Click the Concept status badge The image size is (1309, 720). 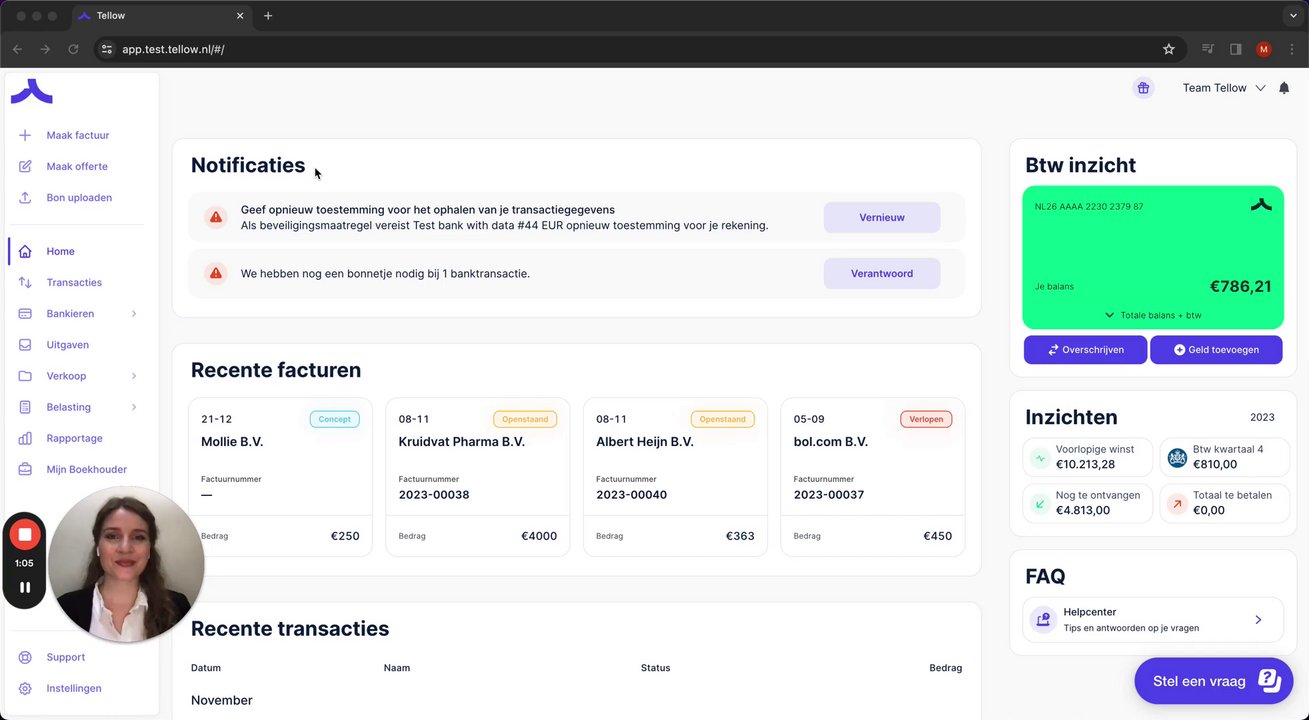tap(334, 419)
